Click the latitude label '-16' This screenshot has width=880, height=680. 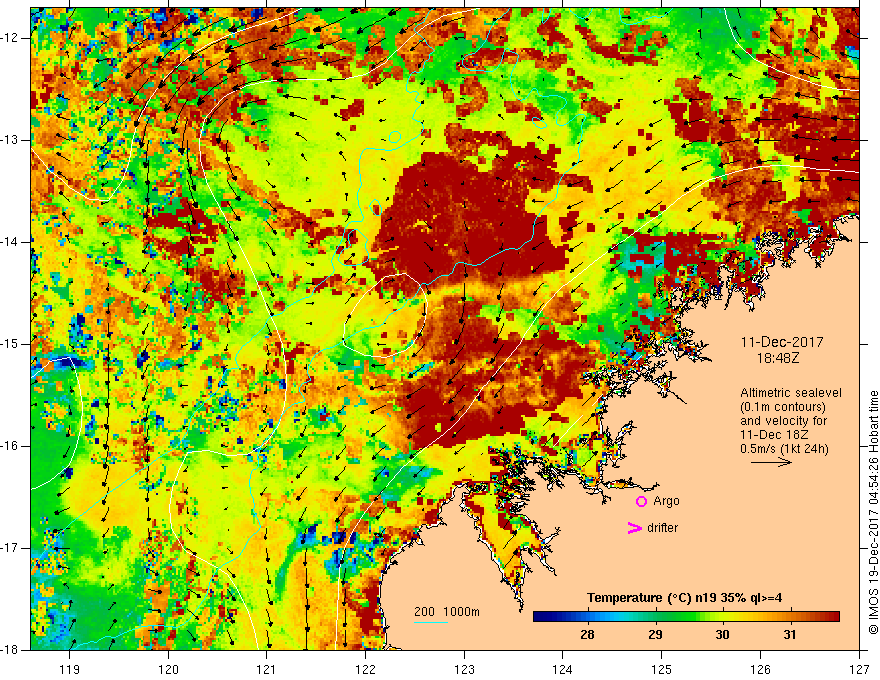point(11,446)
